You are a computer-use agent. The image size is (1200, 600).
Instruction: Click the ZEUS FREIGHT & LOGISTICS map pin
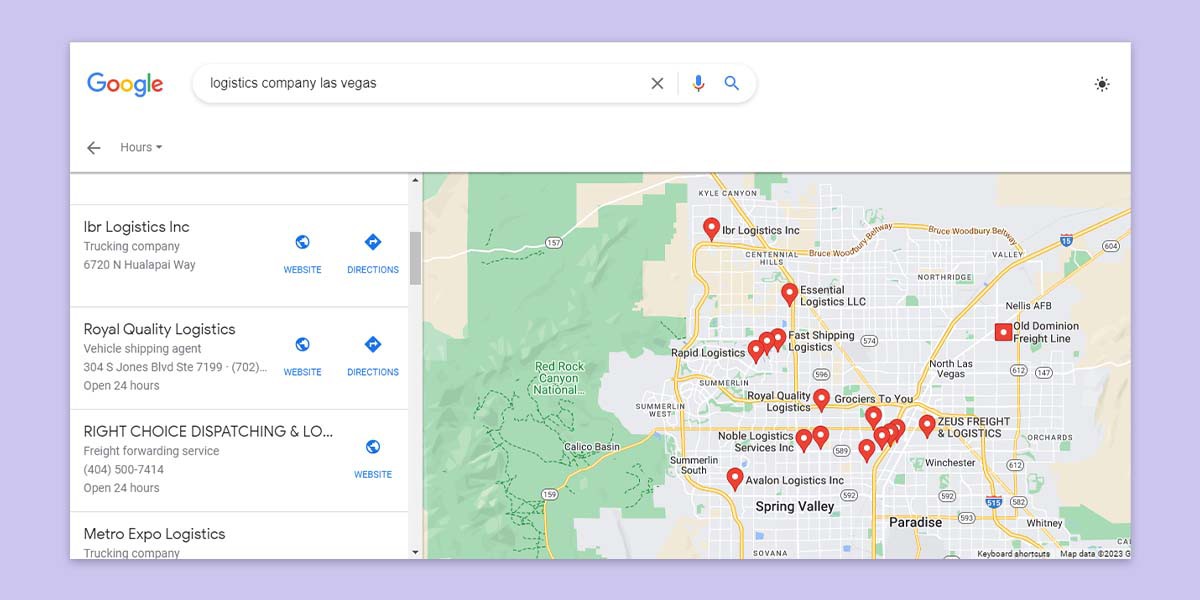[x=927, y=426]
